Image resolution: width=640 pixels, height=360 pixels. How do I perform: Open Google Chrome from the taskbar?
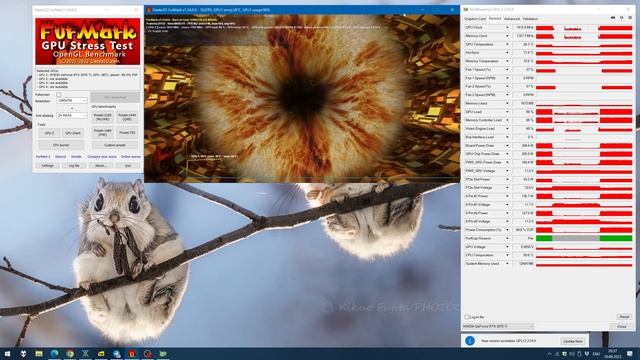[x=70, y=354]
